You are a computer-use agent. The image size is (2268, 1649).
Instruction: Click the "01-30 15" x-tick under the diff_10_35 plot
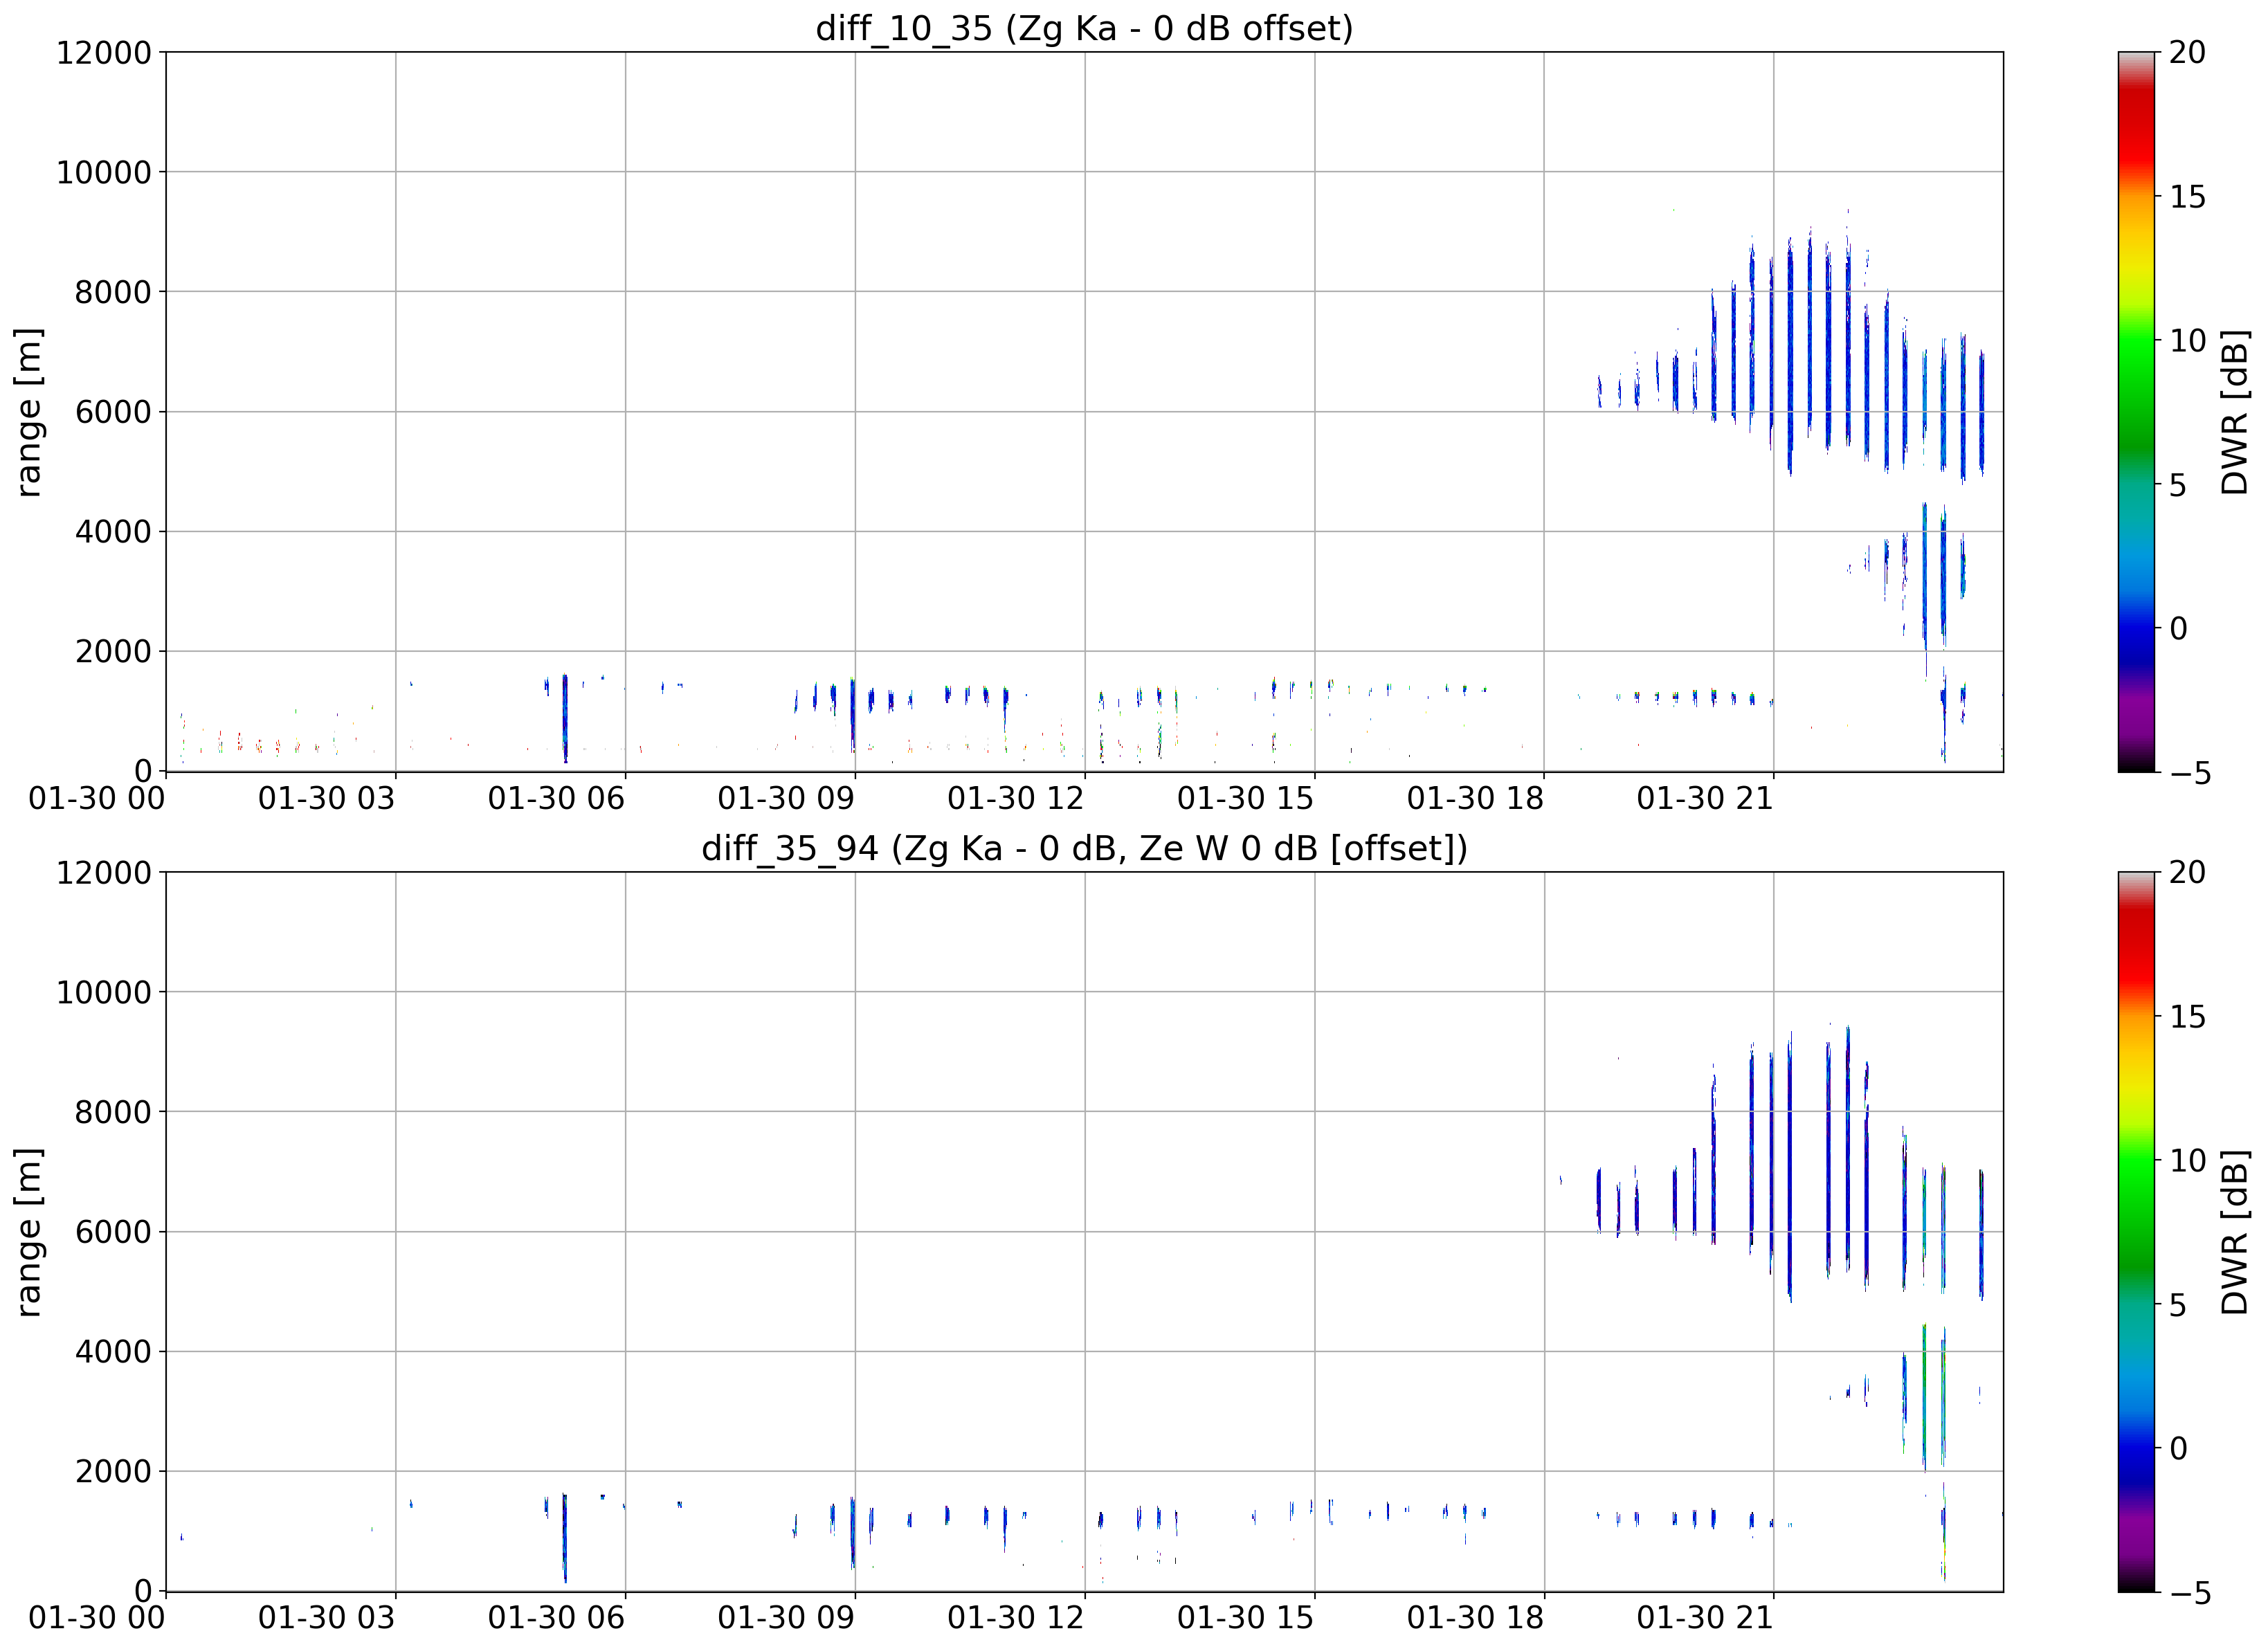click(1245, 798)
